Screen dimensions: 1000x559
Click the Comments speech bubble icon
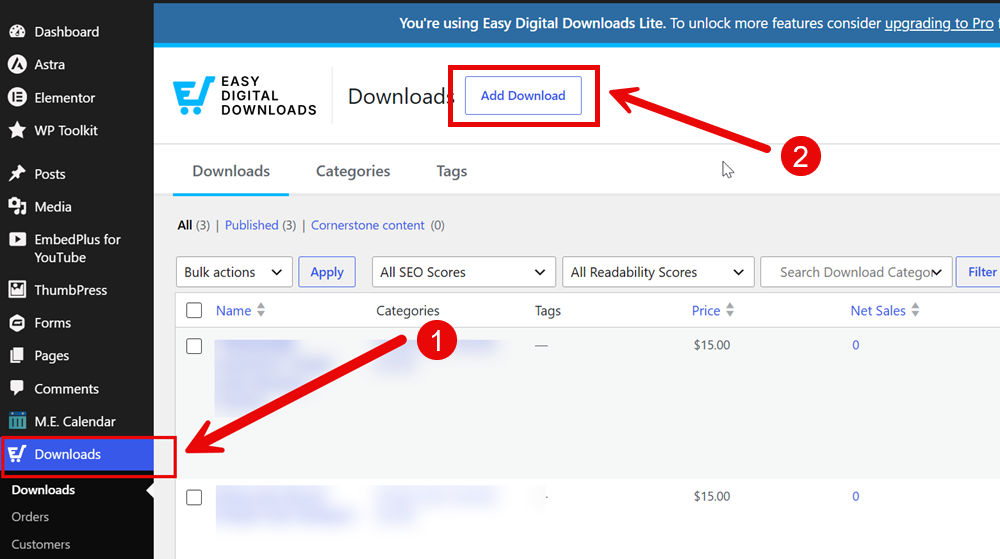[x=17, y=388]
